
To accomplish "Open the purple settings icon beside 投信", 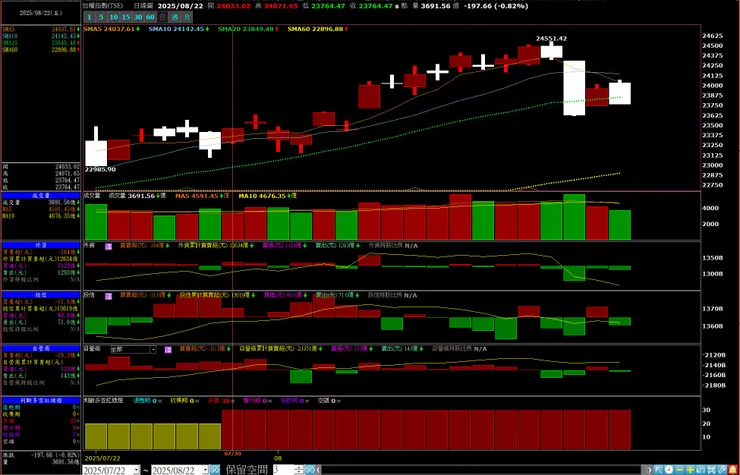I will pos(109,296).
